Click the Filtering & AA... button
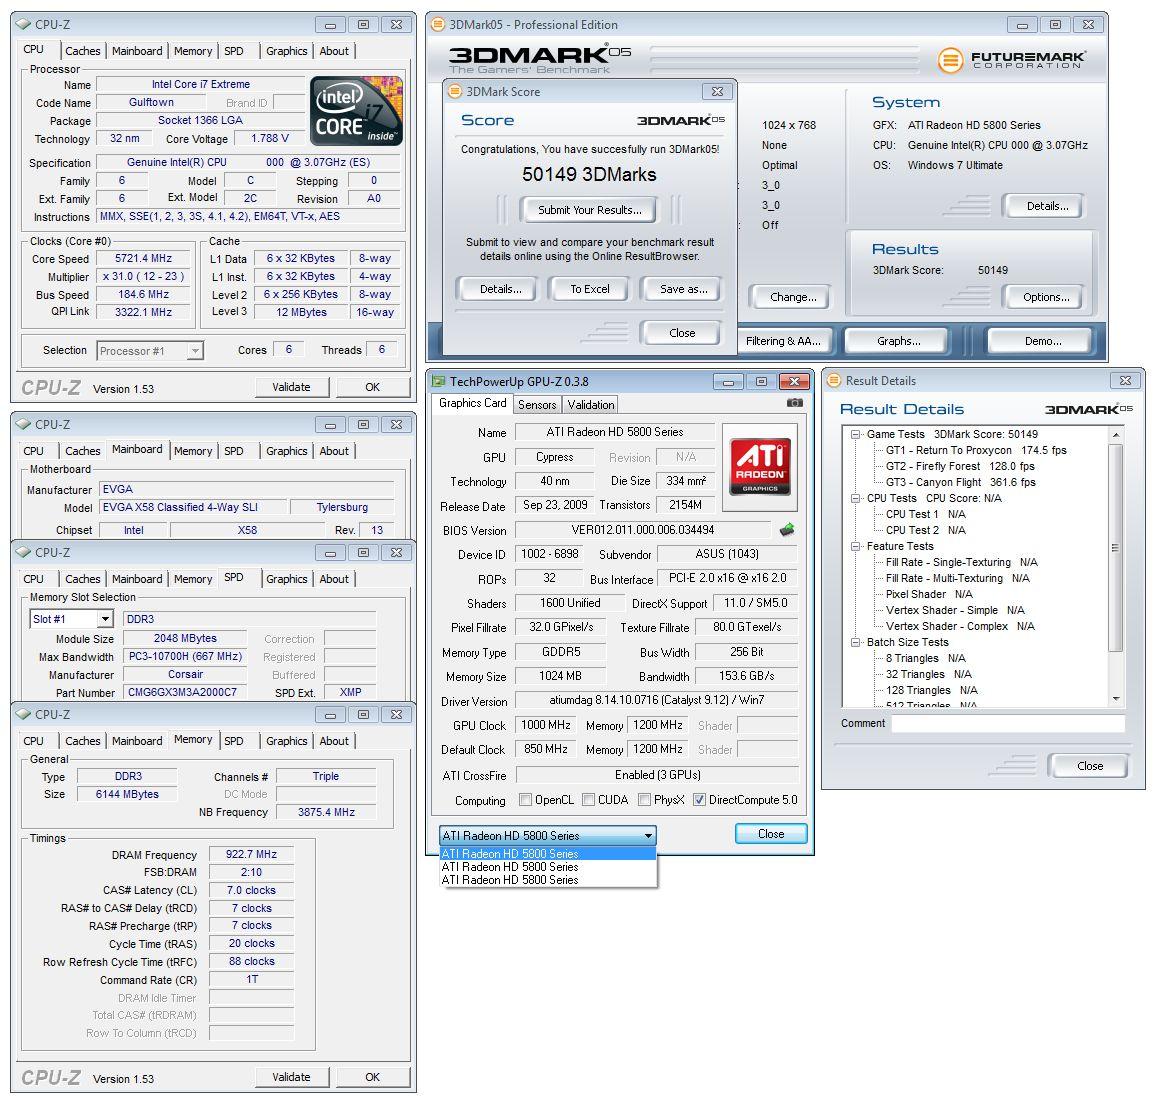 click(x=783, y=341)
